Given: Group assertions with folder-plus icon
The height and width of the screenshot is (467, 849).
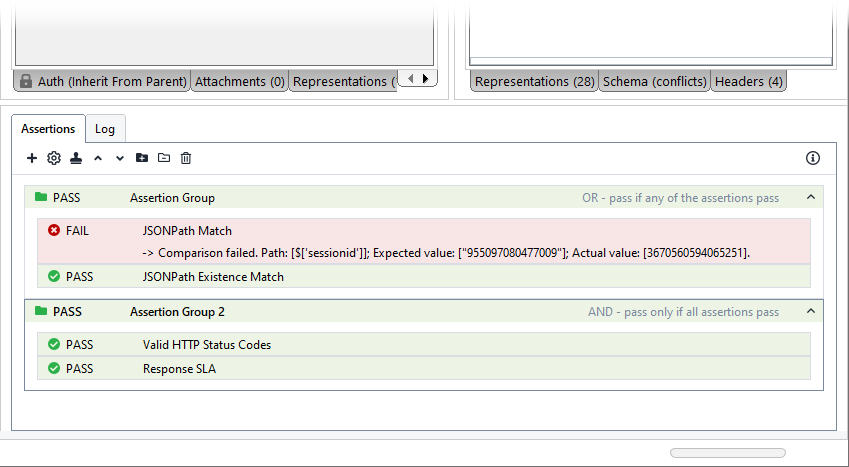Looking at the screenshot, I should pyautogui.click(x=142, y=158).
